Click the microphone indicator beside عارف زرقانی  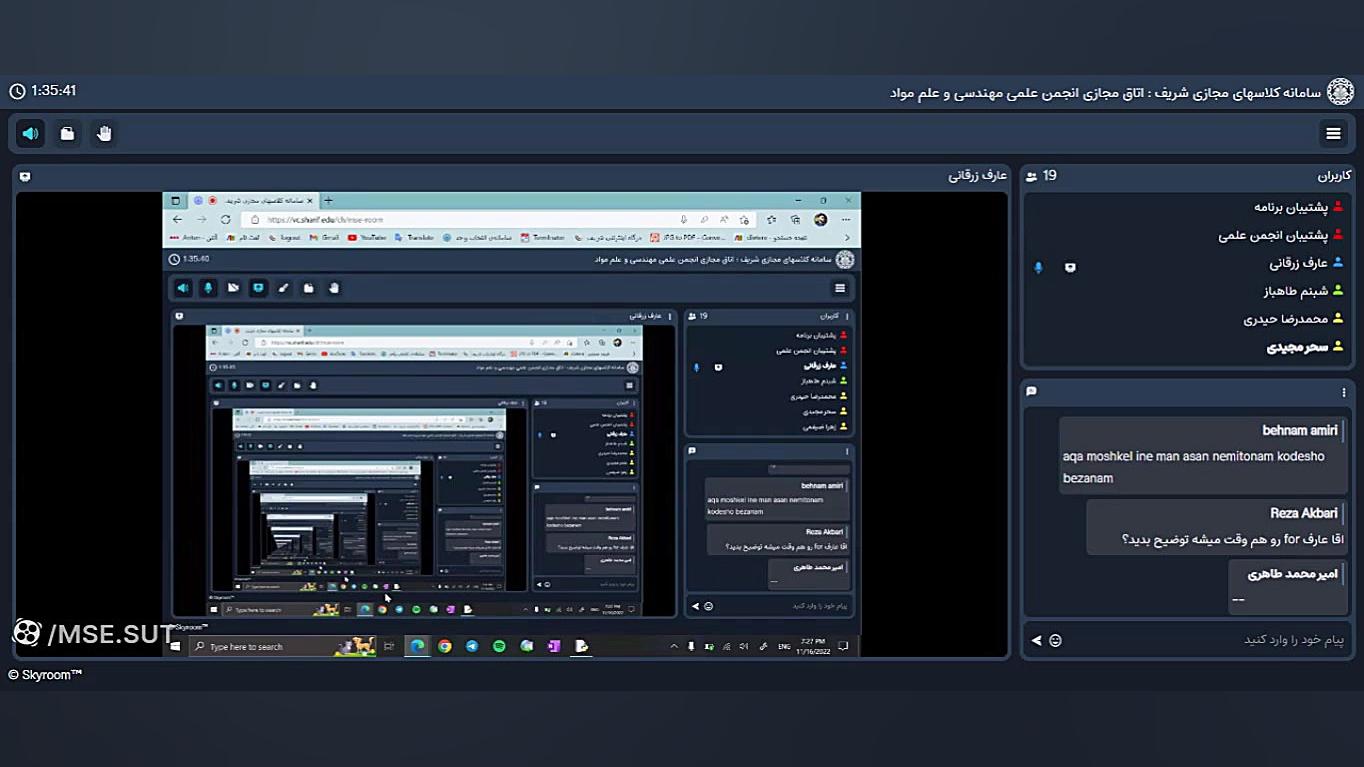click(1038, 267)
